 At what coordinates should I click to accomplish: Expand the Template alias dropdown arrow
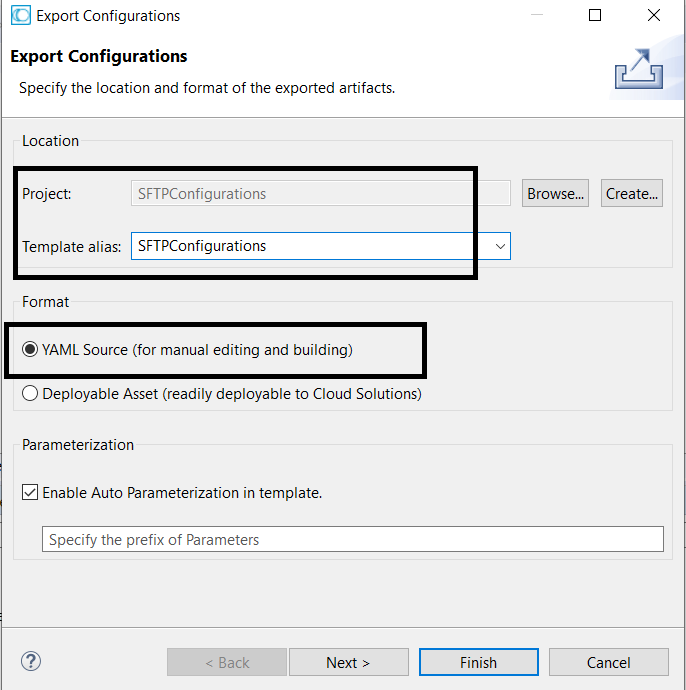pyautogui.click(x=500, y=246)
